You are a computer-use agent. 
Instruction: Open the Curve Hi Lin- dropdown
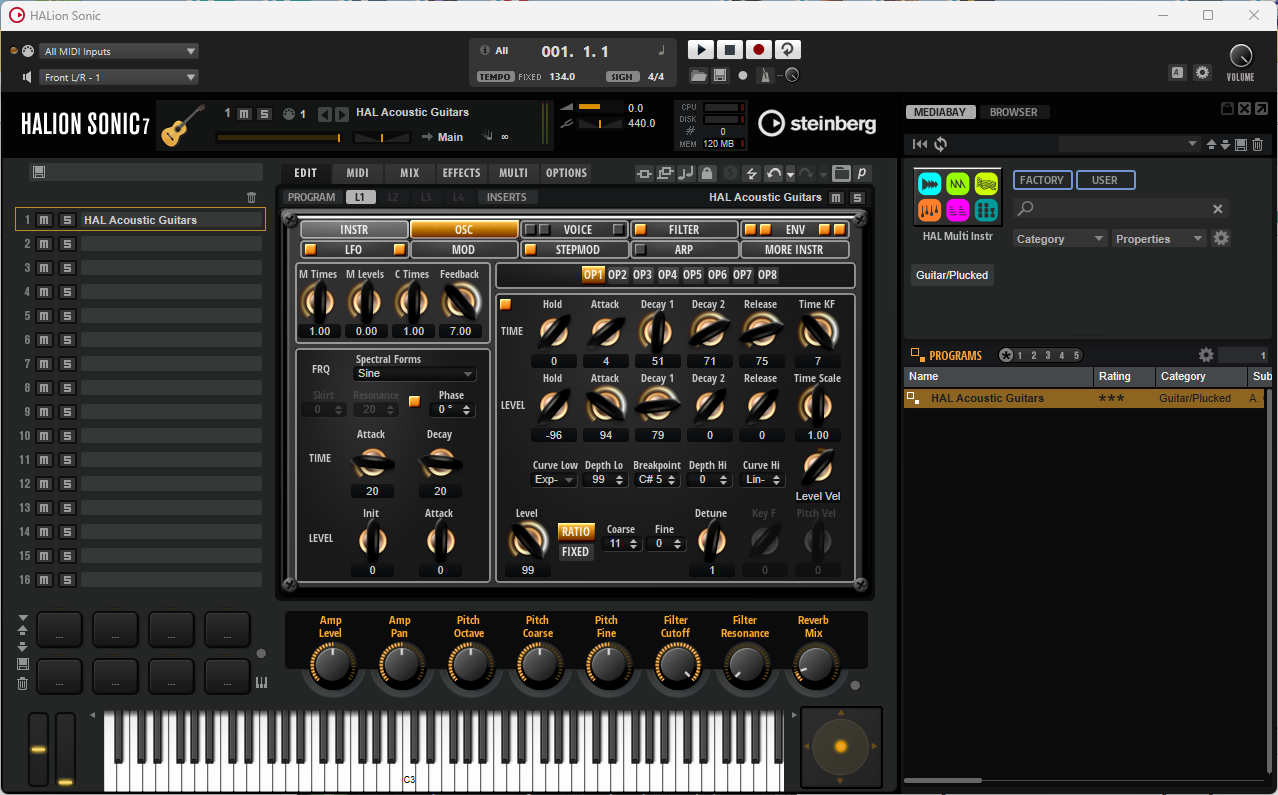[x=764, y=480]
